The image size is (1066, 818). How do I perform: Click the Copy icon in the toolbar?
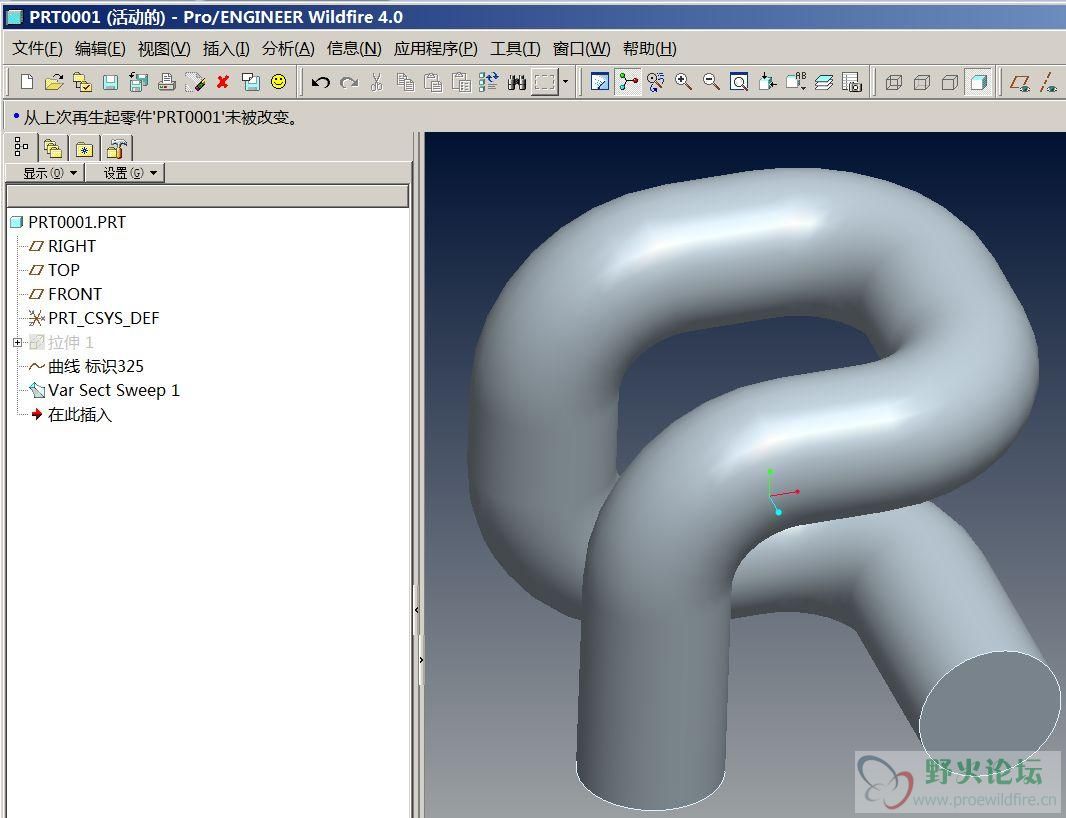point(405,82)
